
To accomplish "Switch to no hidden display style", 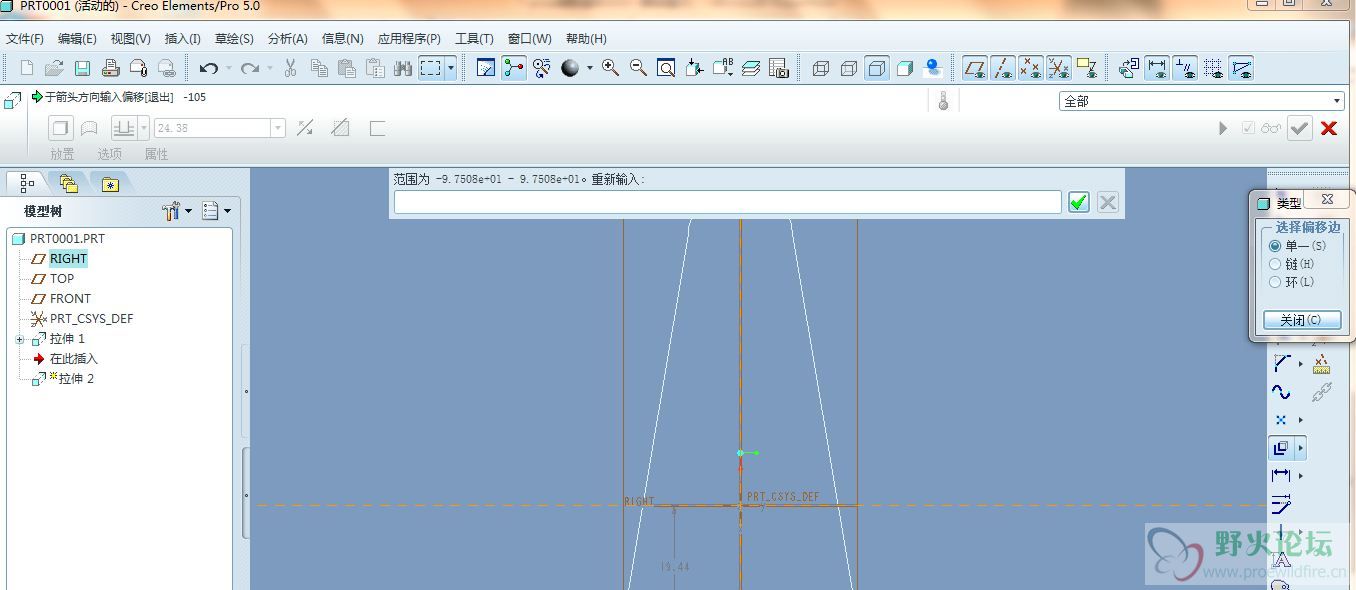I will pyautogui.click(x=877, y=68).
